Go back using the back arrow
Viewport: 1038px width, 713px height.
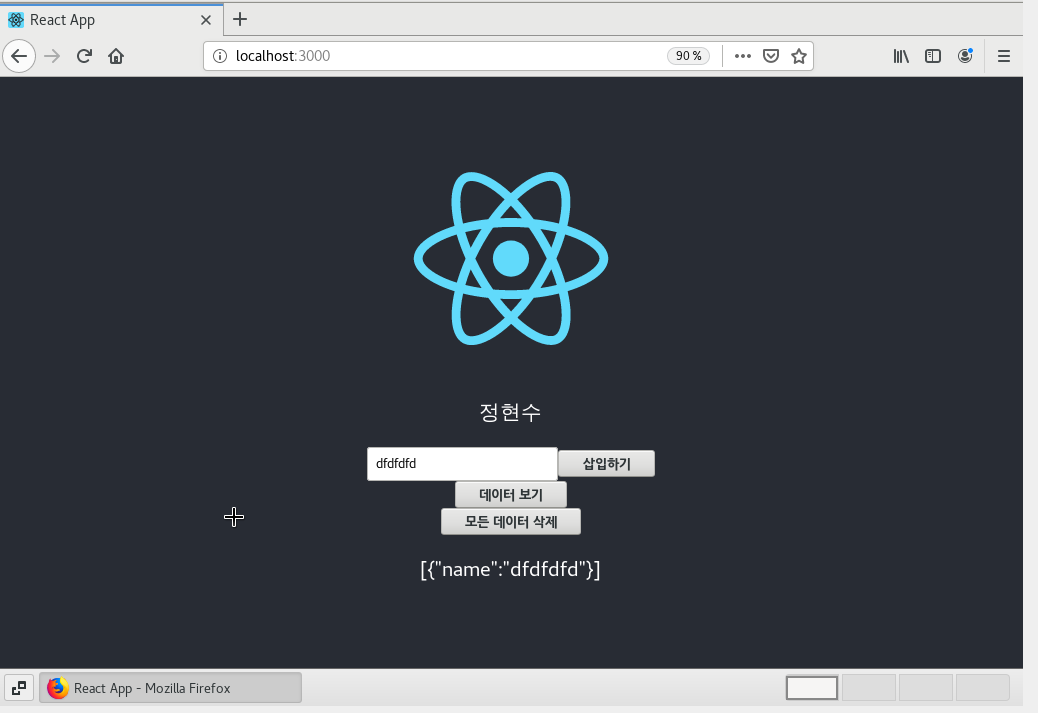click(x=19, y=56)
